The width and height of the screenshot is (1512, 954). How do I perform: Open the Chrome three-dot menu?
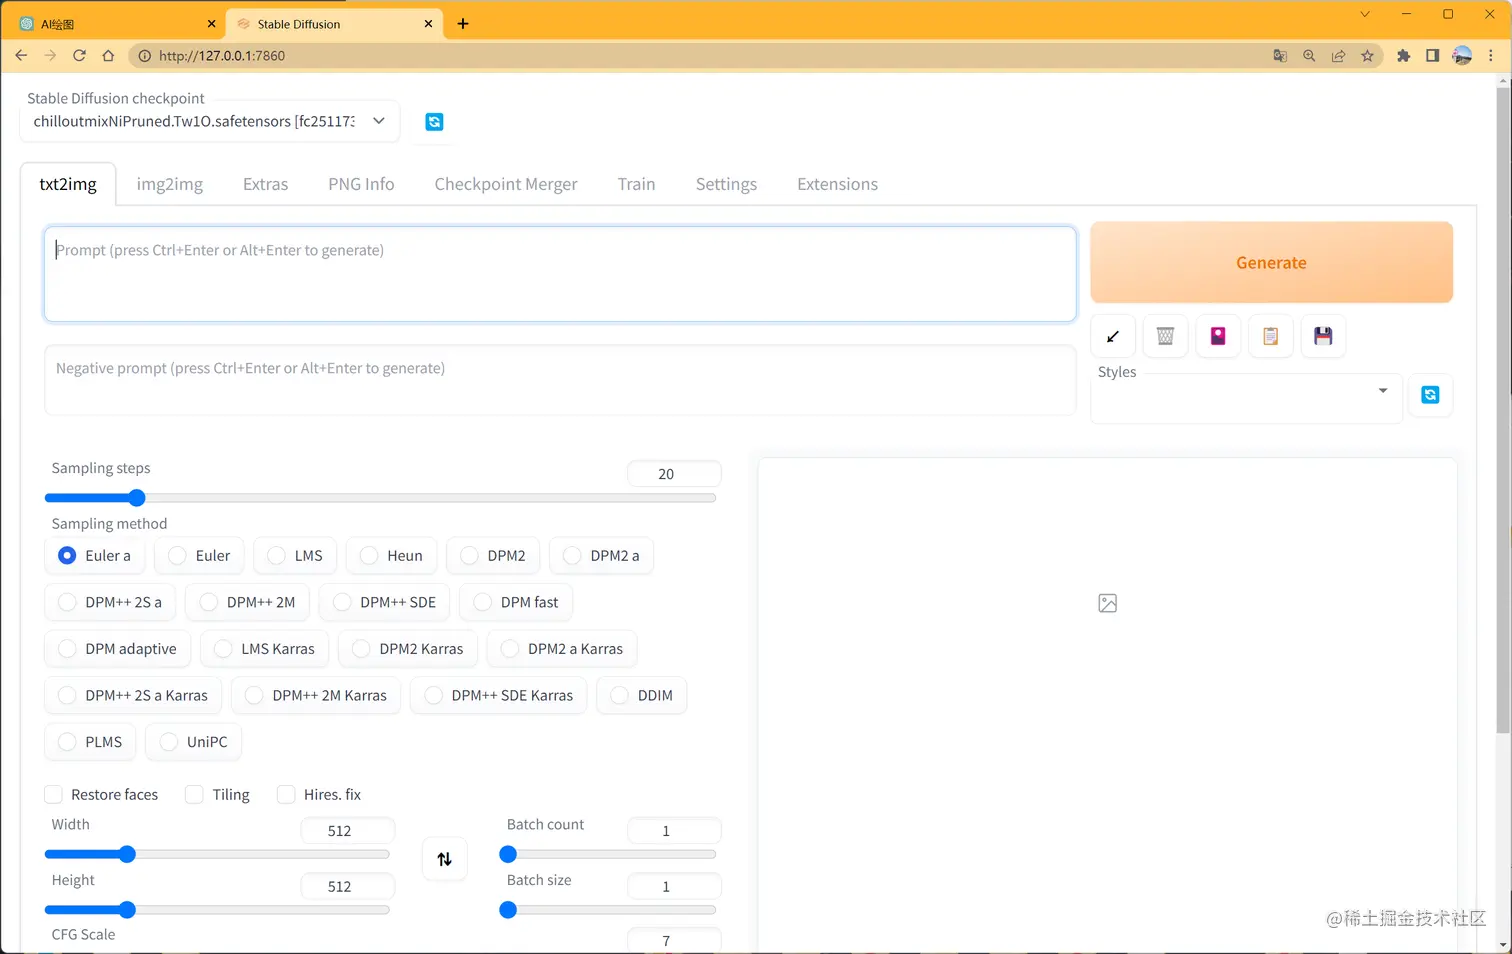pyautogui.click(x=1491, y=56)
